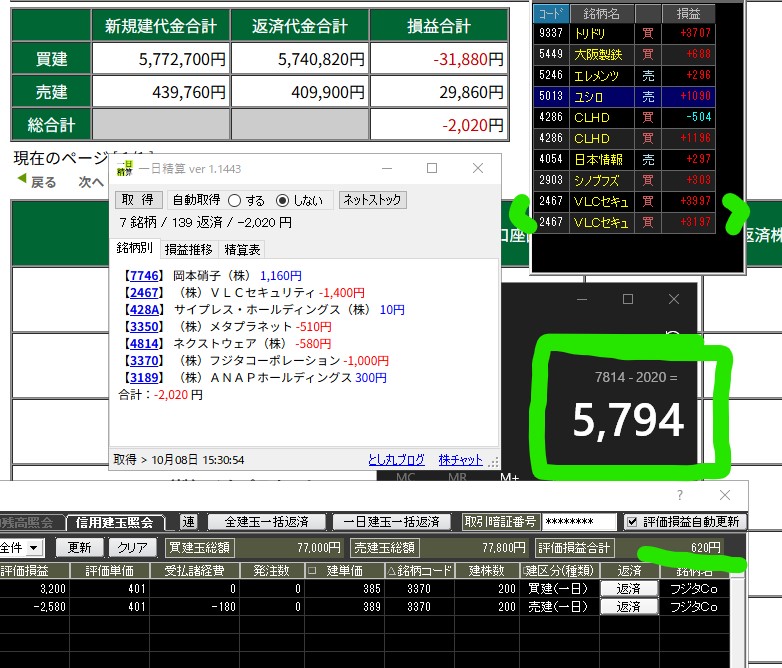Open the 精算表 tab
Screen dimensions: 782x668
(x=242, y=249)
